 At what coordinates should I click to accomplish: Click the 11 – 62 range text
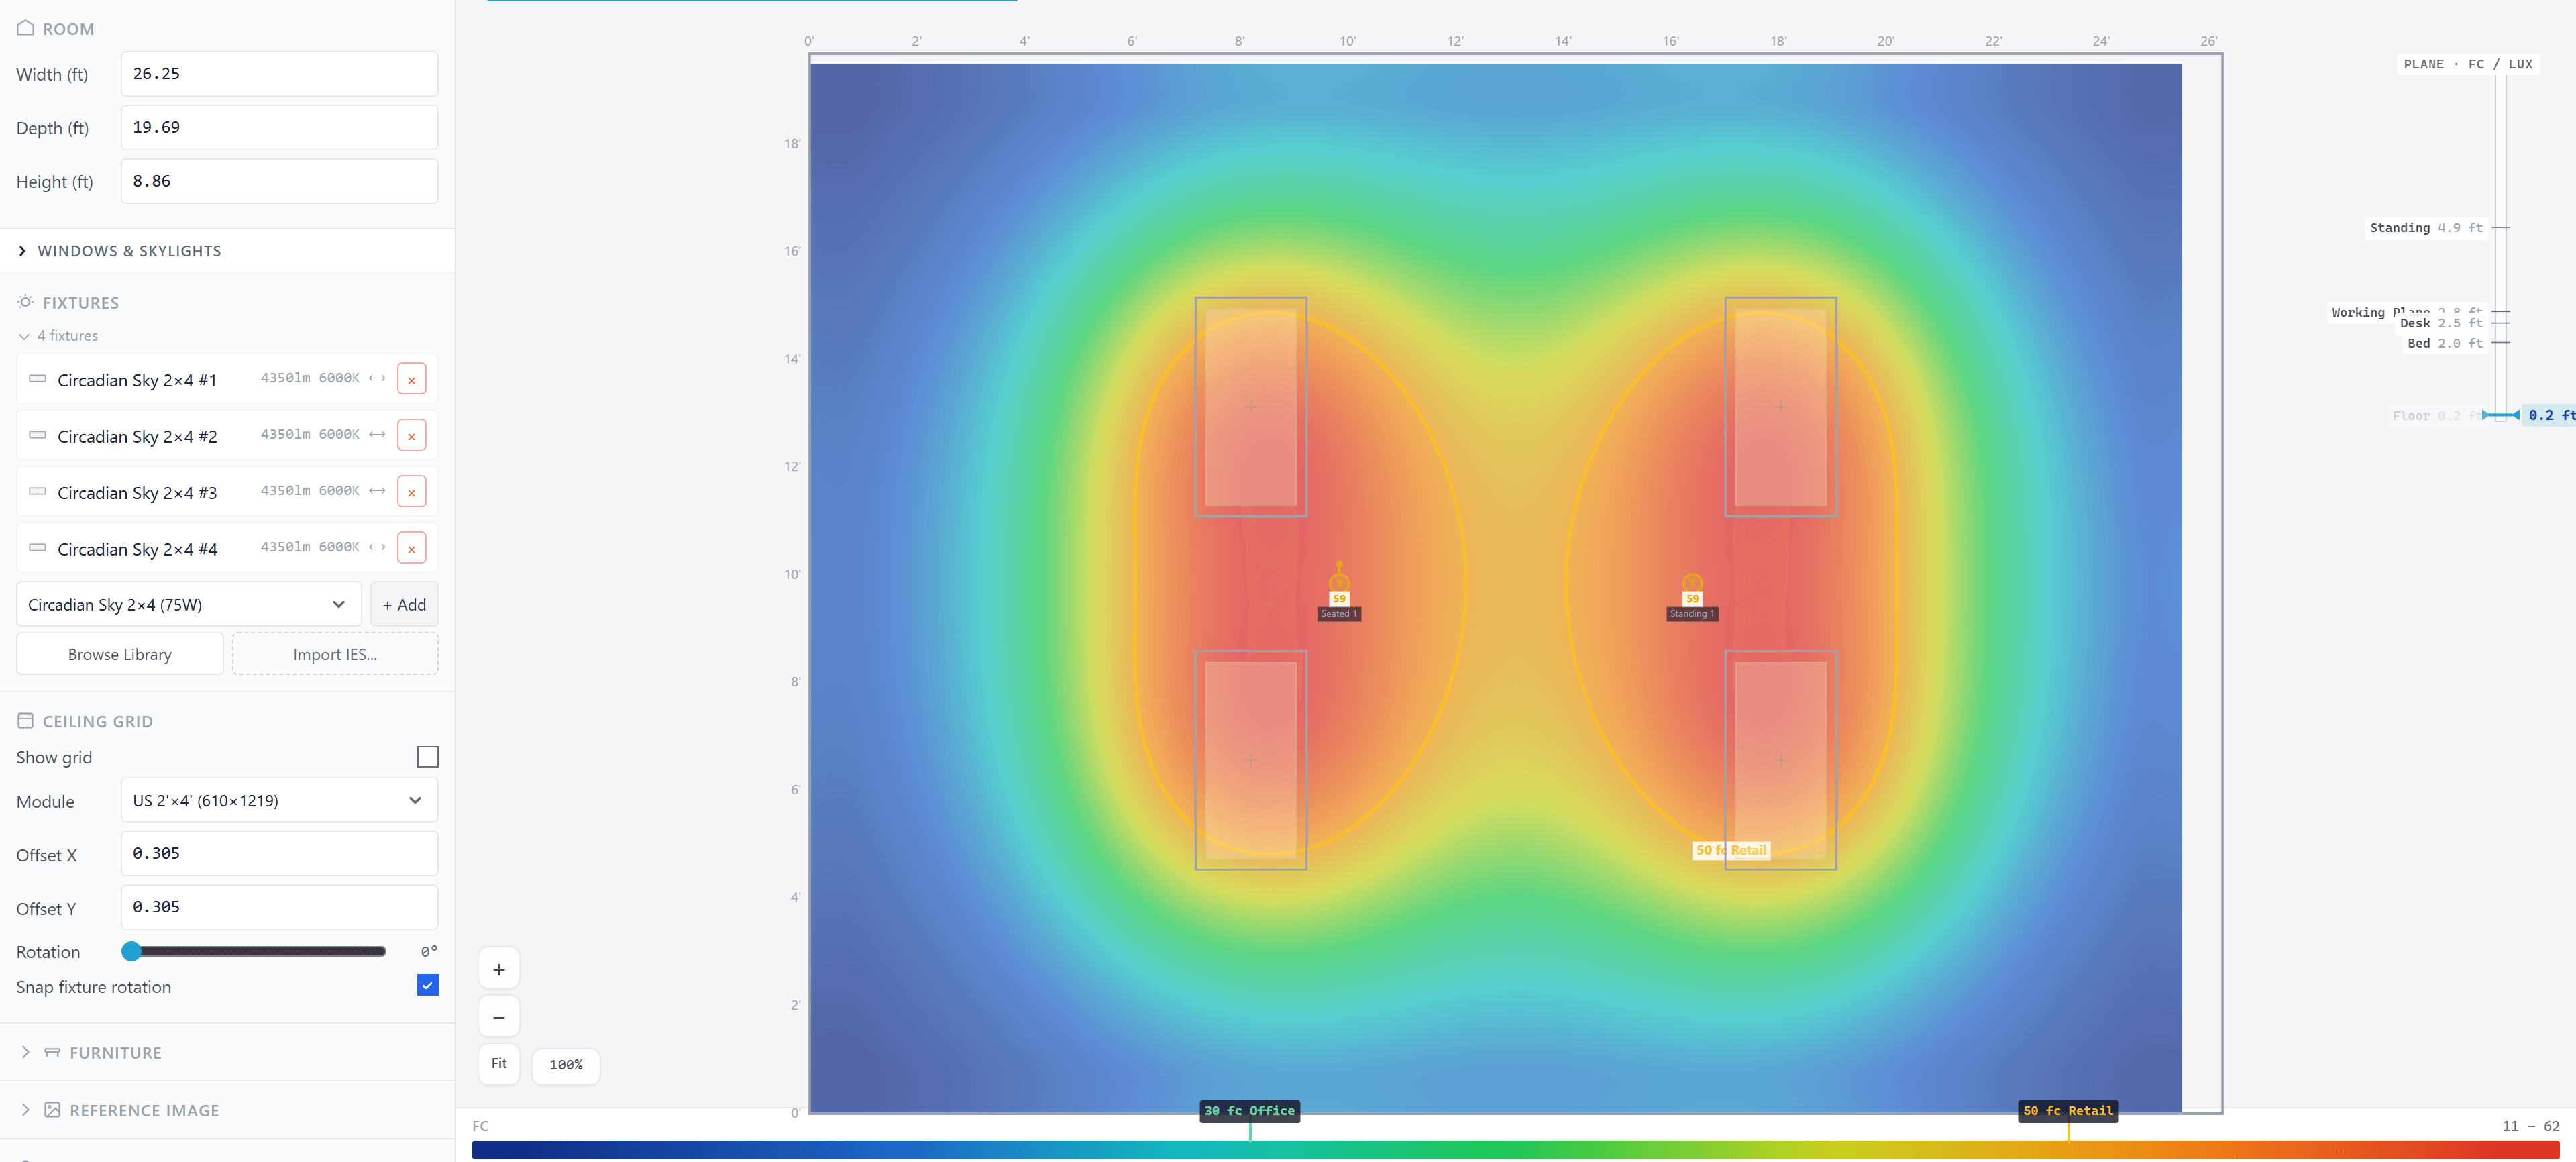click(2530, 1126)
